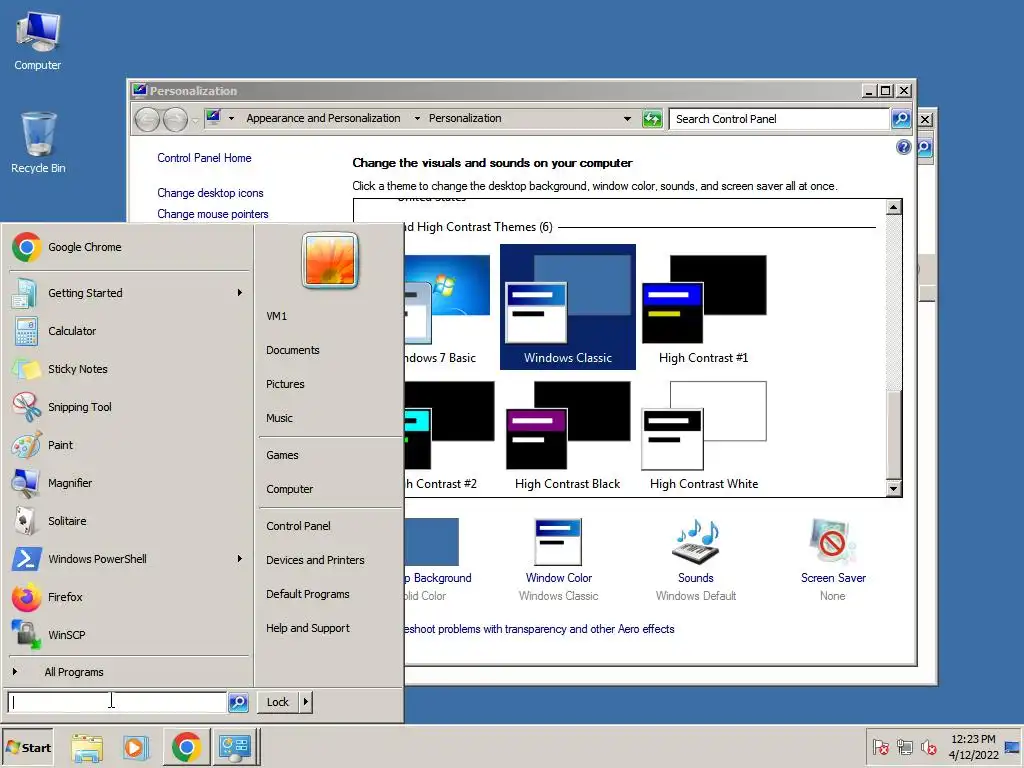The width and height of the screenshot is (1024, 768).
Task: Select High Contrast White theme
Action: point(703,436)
